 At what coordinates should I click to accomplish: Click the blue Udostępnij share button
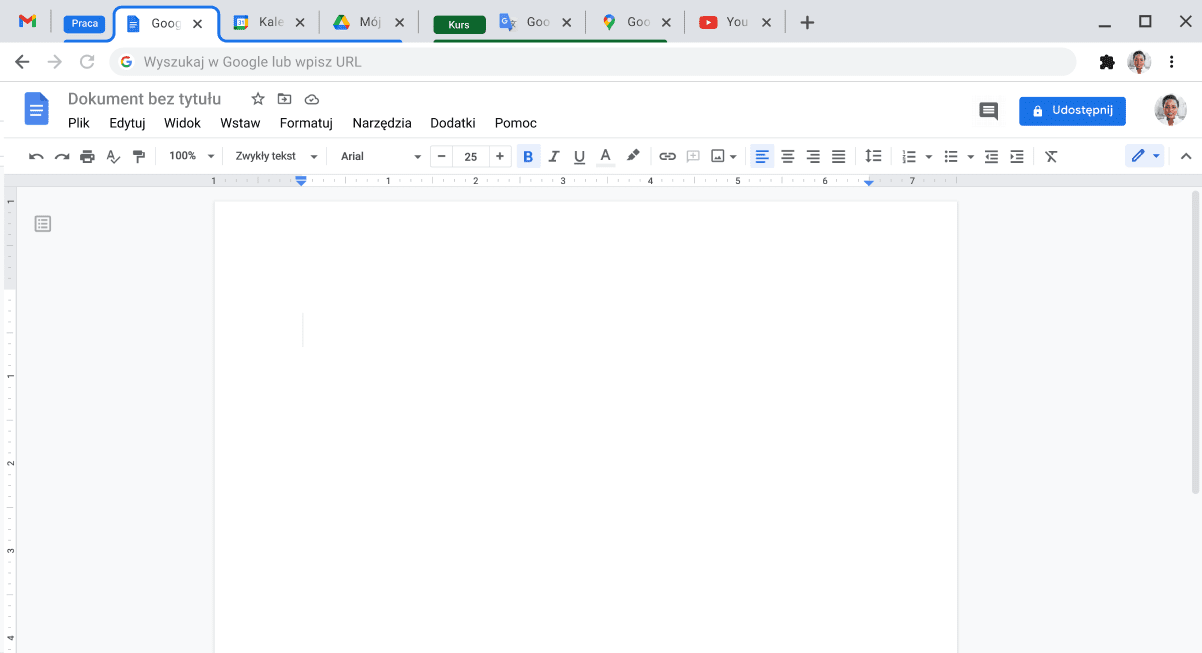1072,111
